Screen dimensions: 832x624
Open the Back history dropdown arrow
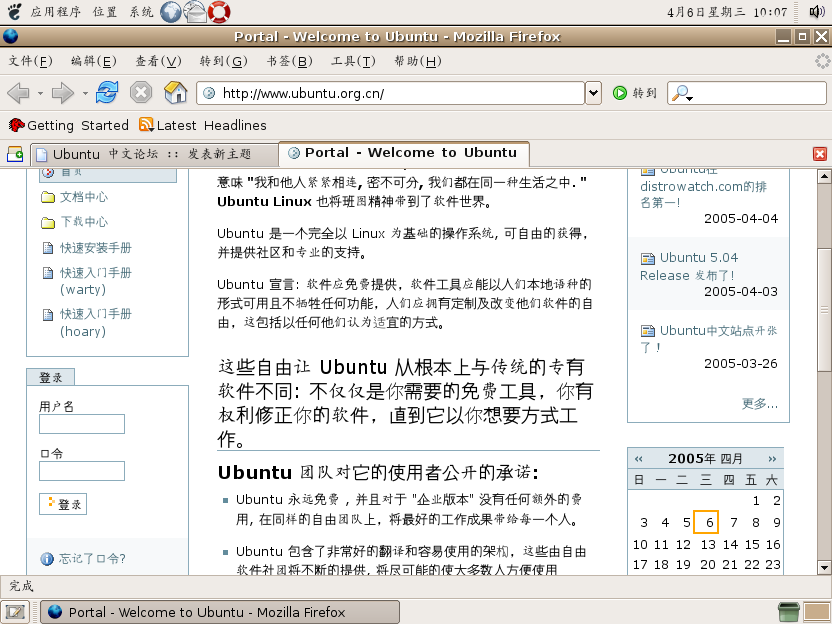[40, 94]
